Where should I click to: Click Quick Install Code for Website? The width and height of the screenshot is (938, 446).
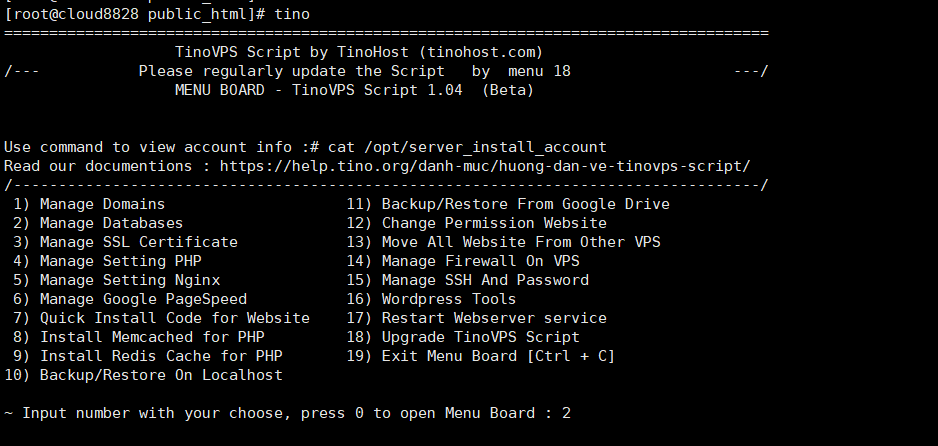(161, 319)
